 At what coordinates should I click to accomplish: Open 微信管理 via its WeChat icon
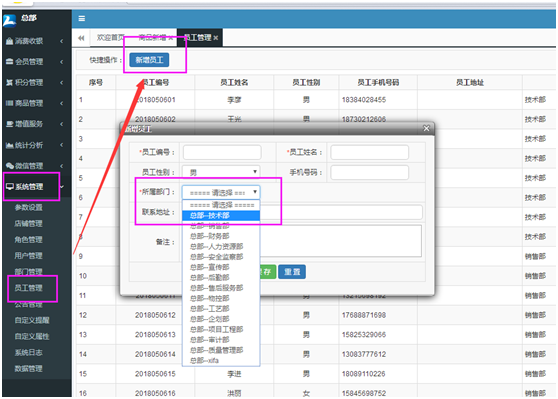[10, 166]
